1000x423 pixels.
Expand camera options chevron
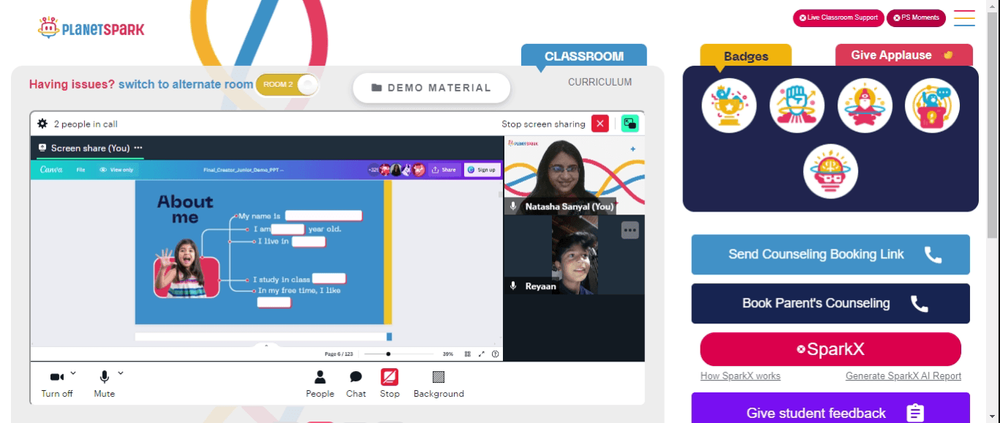(73, 373)
